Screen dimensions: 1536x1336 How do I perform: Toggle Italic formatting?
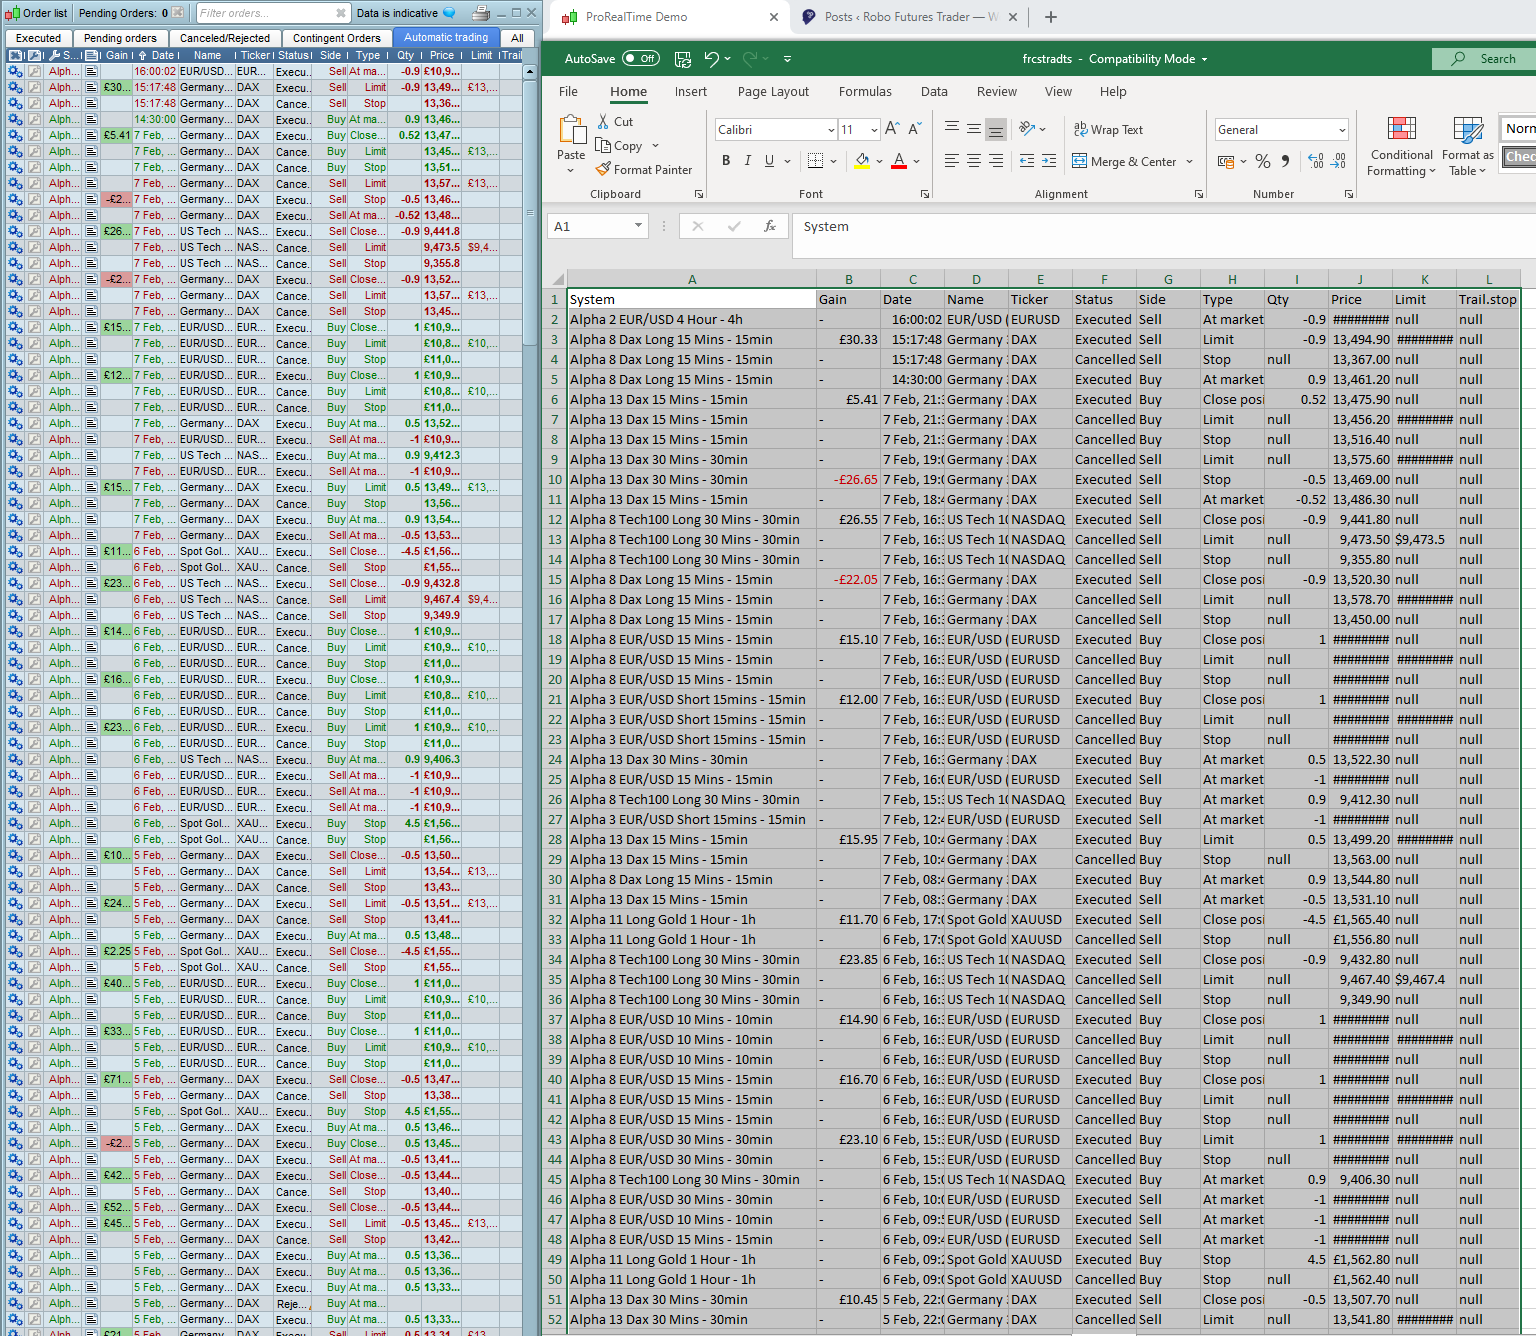pyautogui.click(x=747, y=161)
